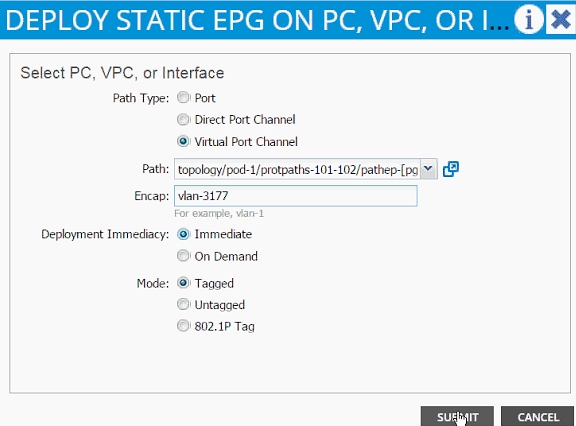
Task: Click the 'For example, vlan-1' hint text
Action: [219, 213]
